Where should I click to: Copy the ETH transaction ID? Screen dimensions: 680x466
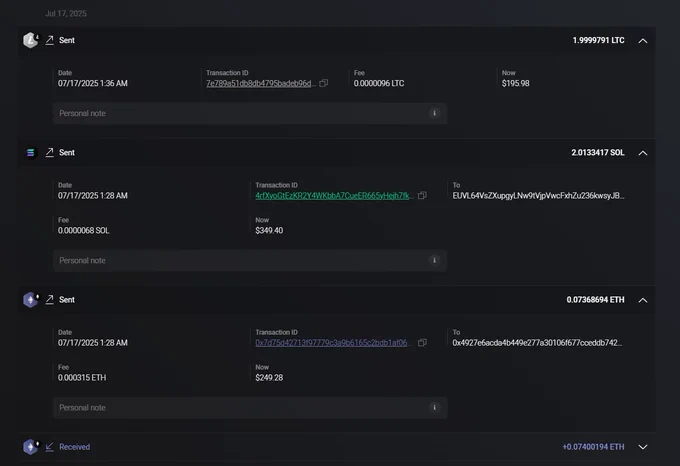click(x=422, y=342)
